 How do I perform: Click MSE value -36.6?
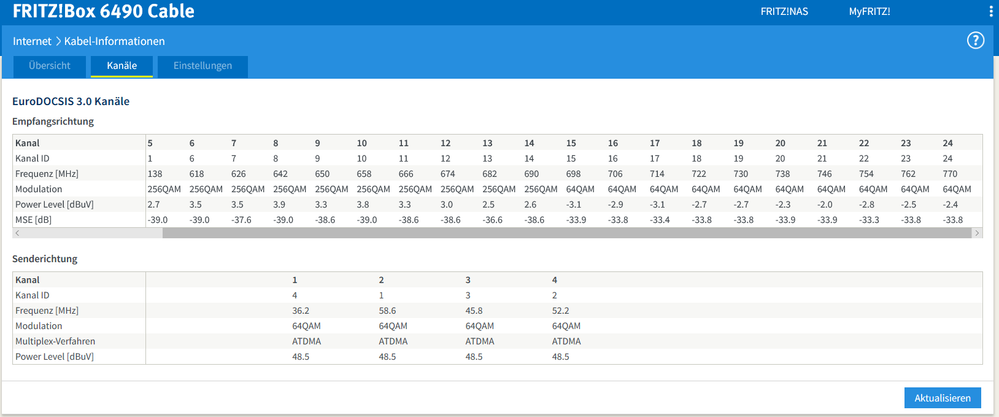(x=493, y=220)
